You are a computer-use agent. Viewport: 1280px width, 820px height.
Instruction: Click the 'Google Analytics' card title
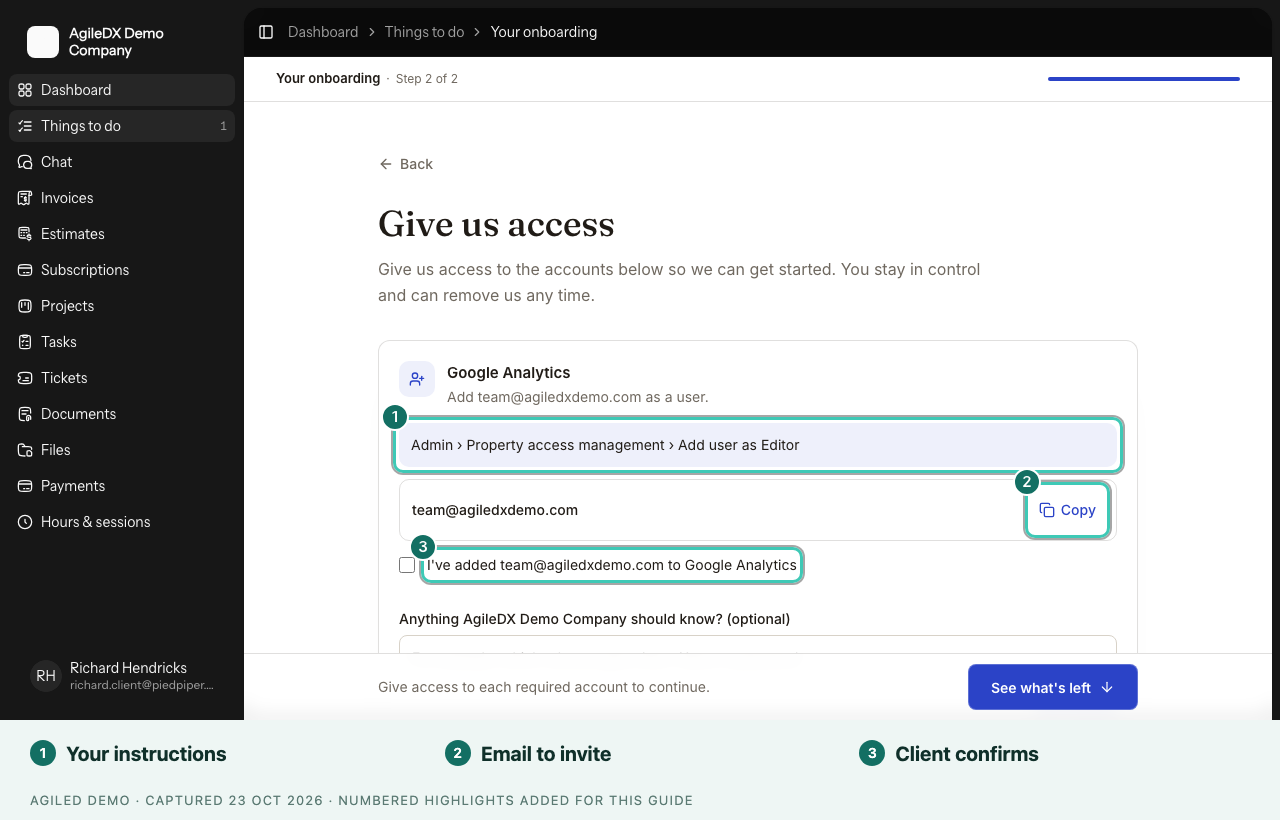(508, 373)
